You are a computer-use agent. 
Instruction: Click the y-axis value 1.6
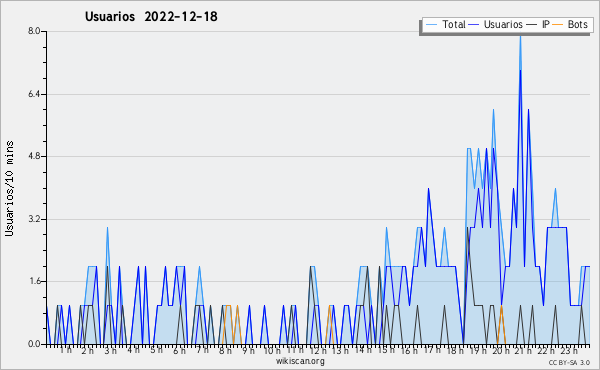click(34, 281)
